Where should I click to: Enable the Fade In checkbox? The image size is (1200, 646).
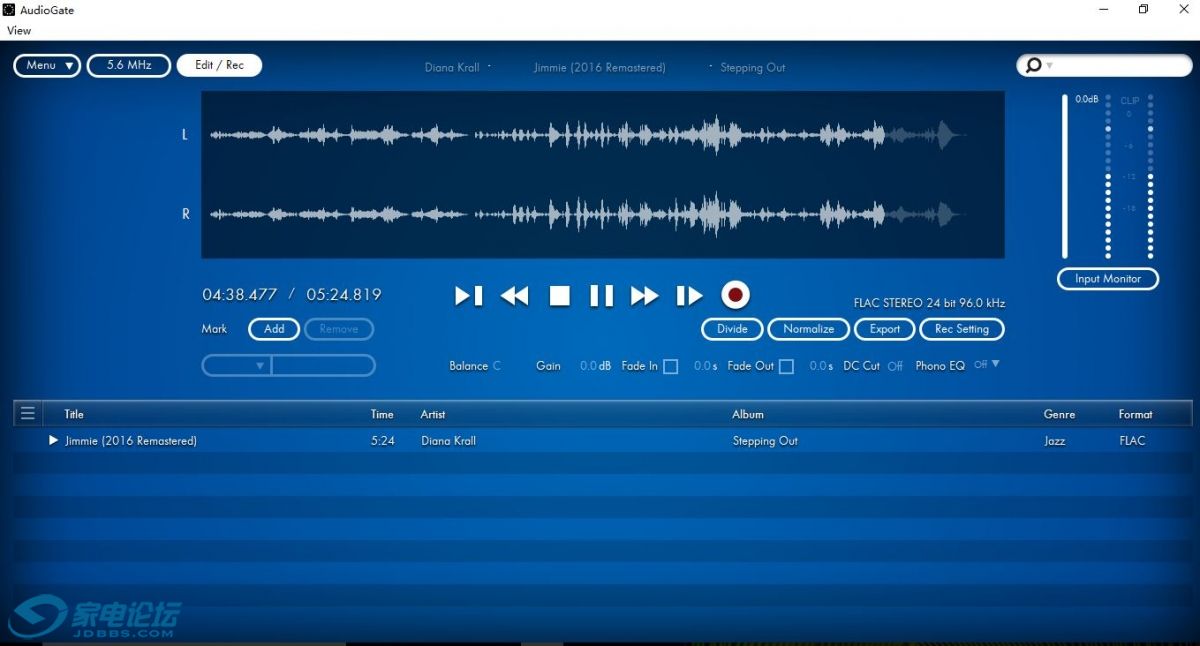[x=671, y=367]
